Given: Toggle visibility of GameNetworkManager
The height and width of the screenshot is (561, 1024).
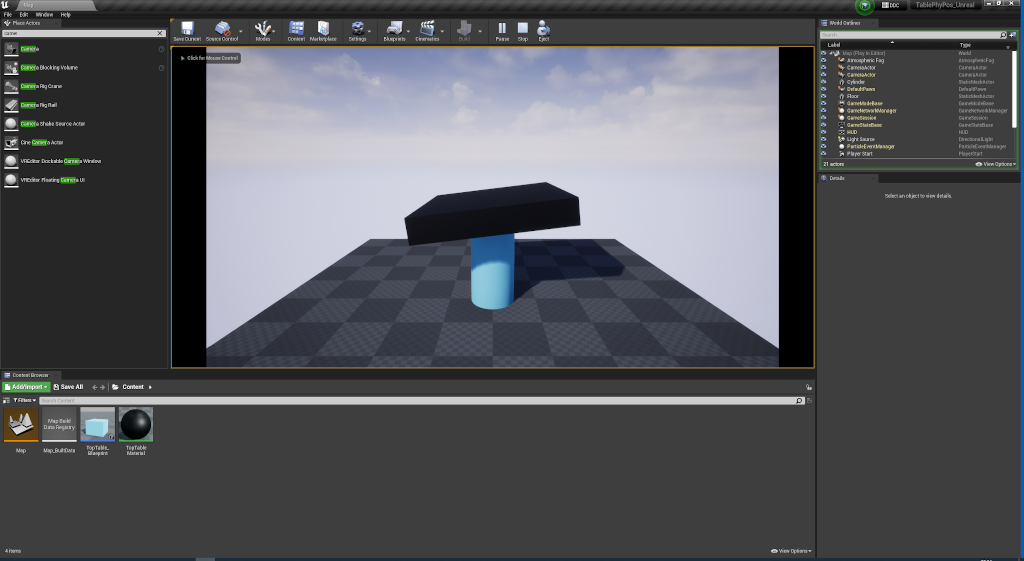Looking at the screenshot, I should pyautogui.click(x=824, y=110).
